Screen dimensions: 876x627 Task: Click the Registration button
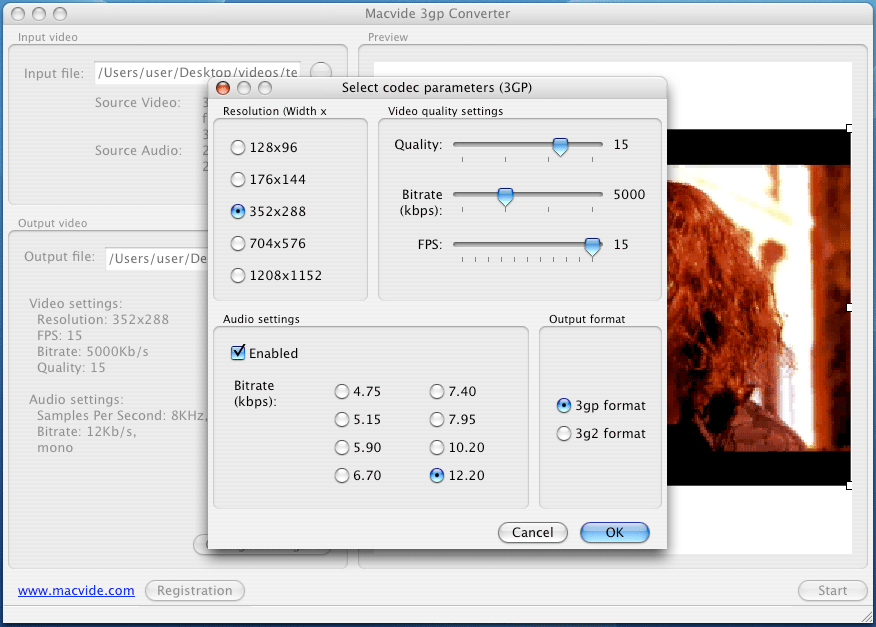pyautogui.click(x=194, y=591)
